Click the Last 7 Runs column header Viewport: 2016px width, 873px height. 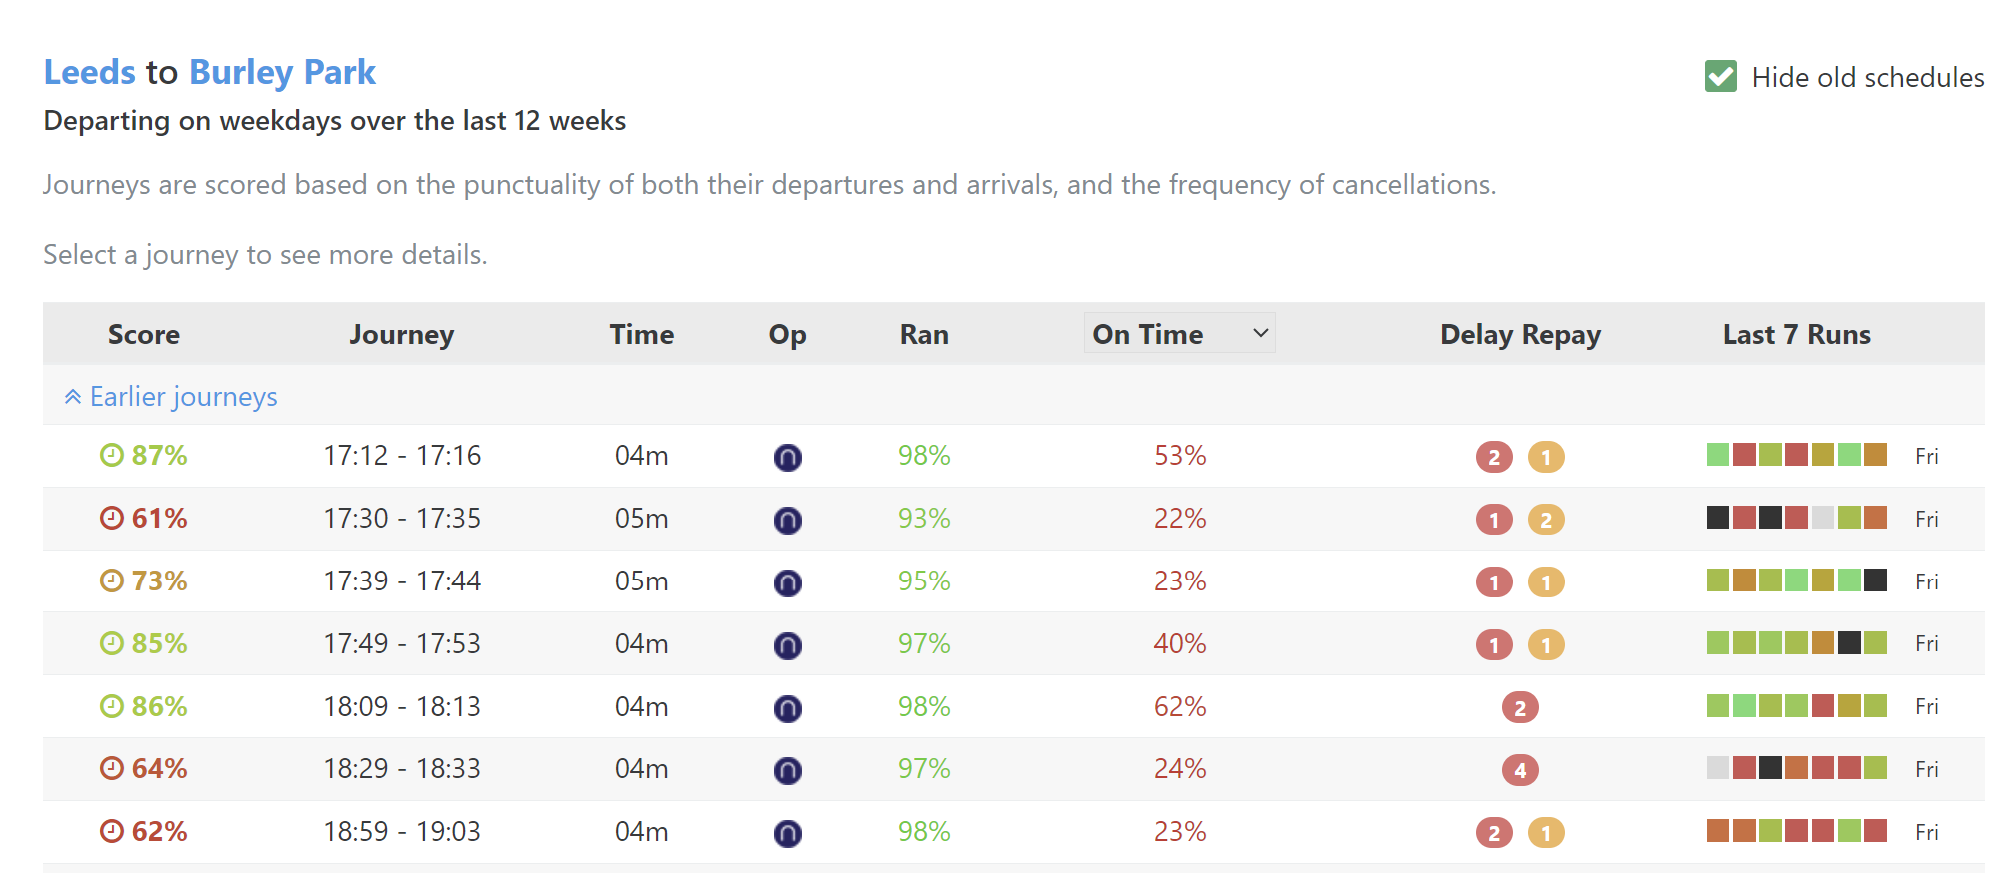click(1796, 335)
